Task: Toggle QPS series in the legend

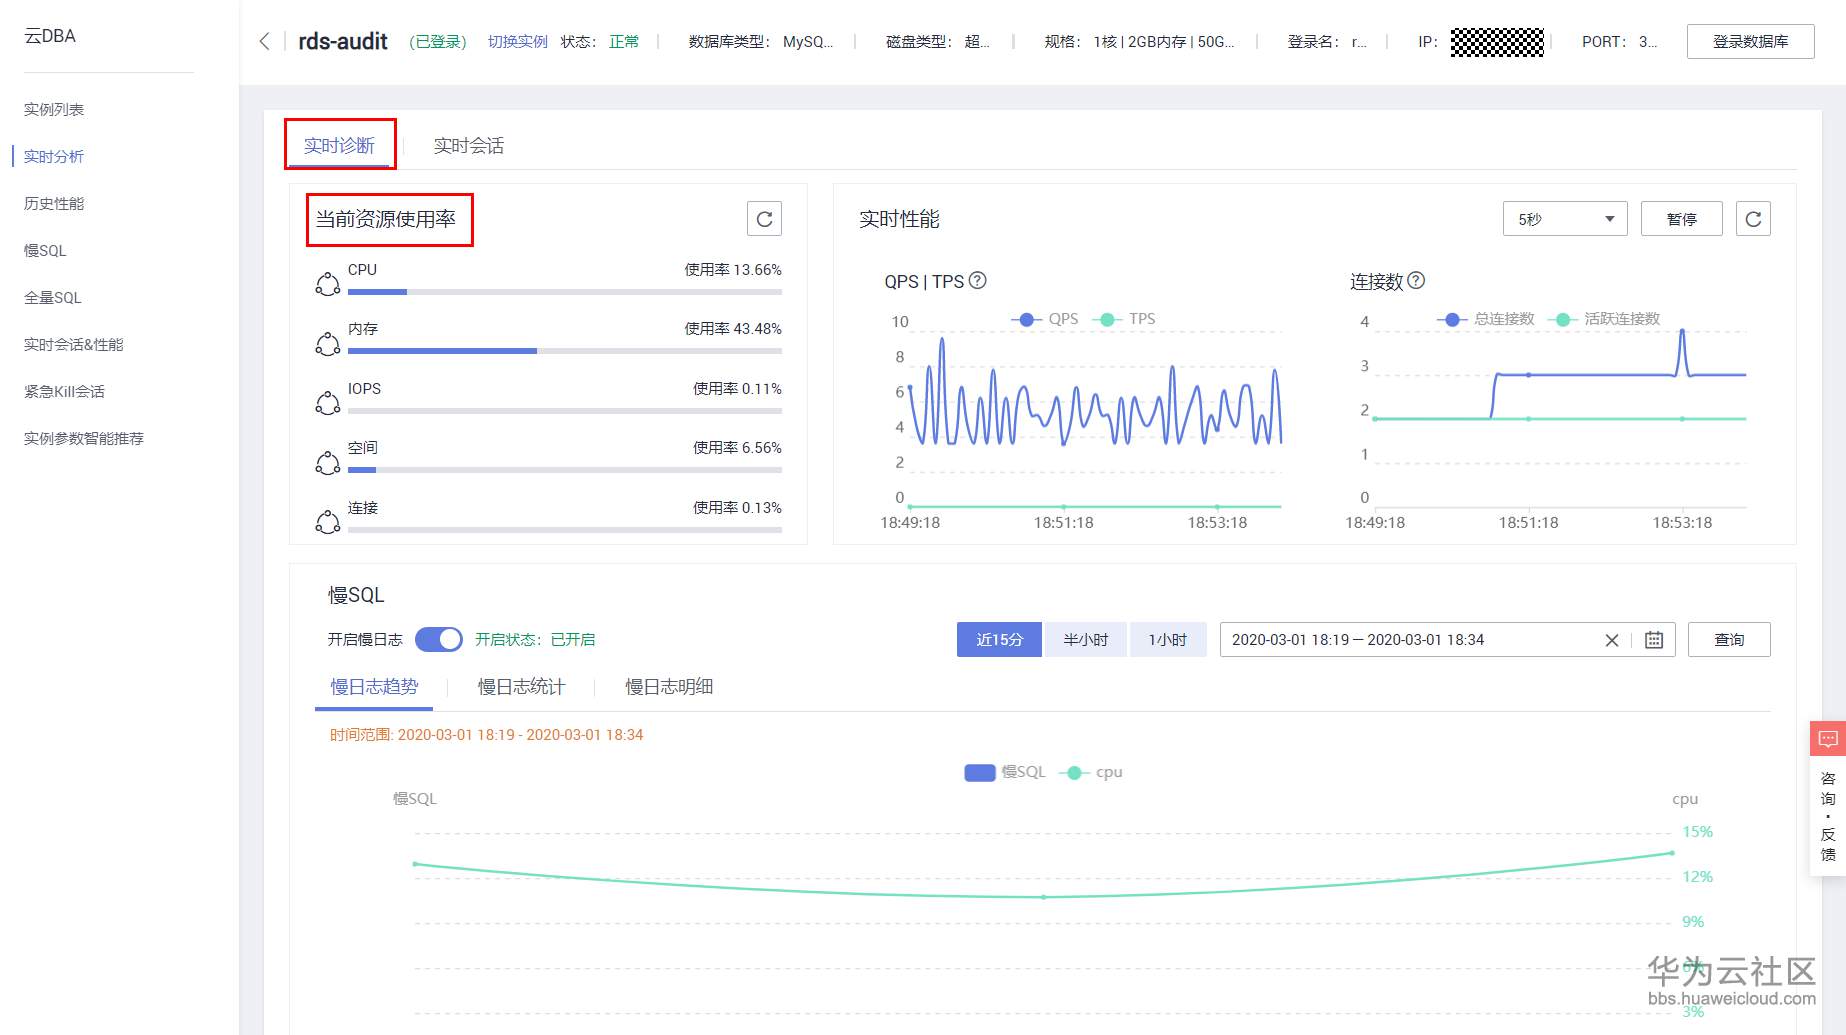Action: (1045, 319)
